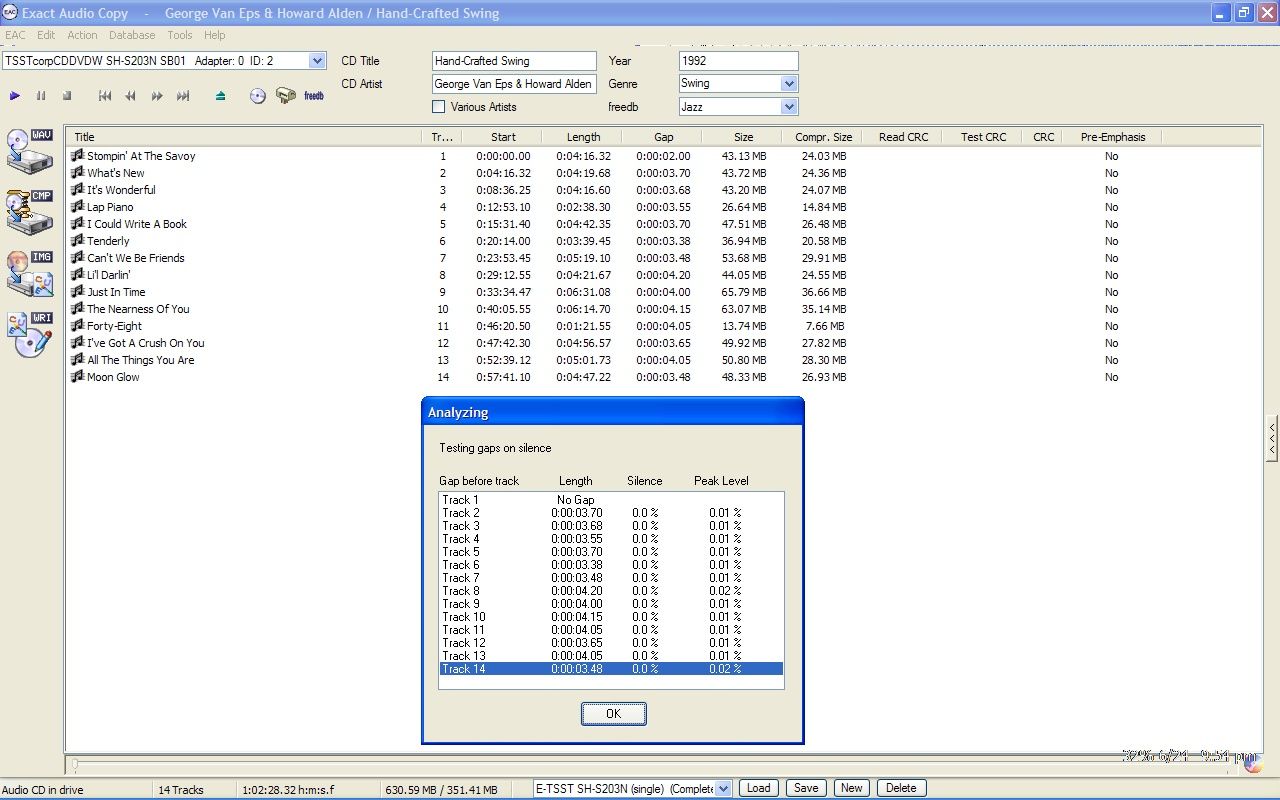This screenshot has width=1280, height=800.
Task: Select the I Could Write A Book track
Action: [136, 224]
